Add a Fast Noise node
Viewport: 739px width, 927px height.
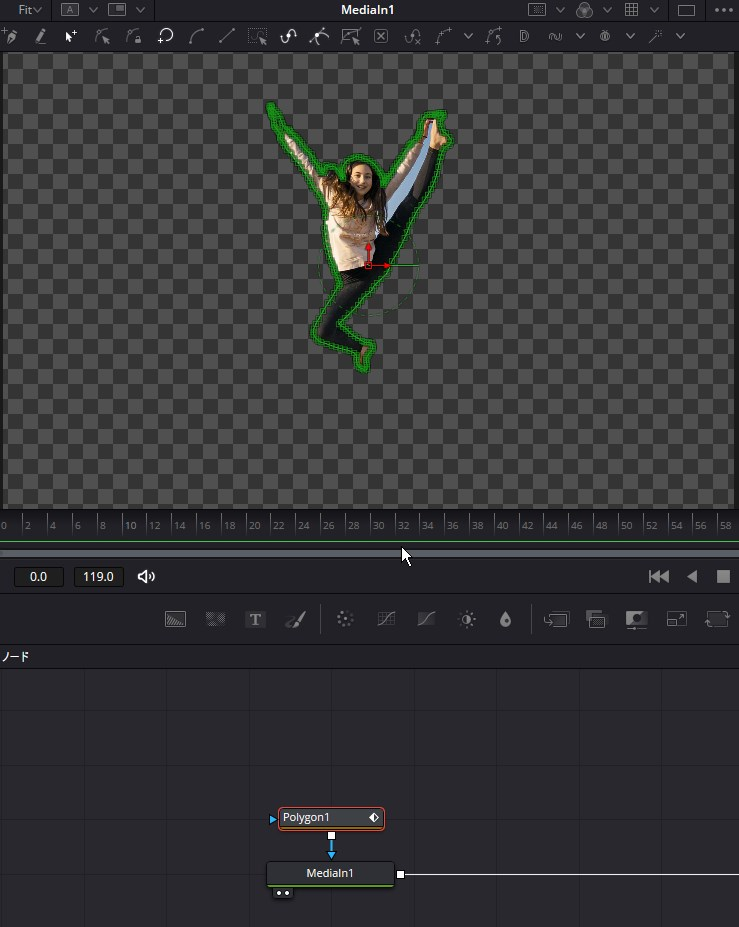pyautogui.click(x=215, y=619)
